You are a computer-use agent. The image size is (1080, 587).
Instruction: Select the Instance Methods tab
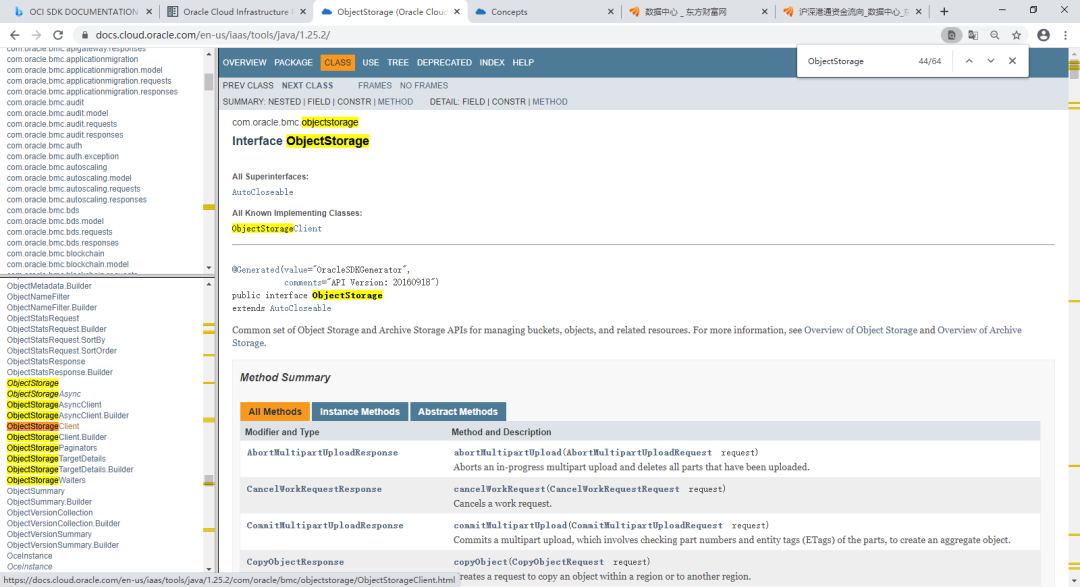point(360,411)
